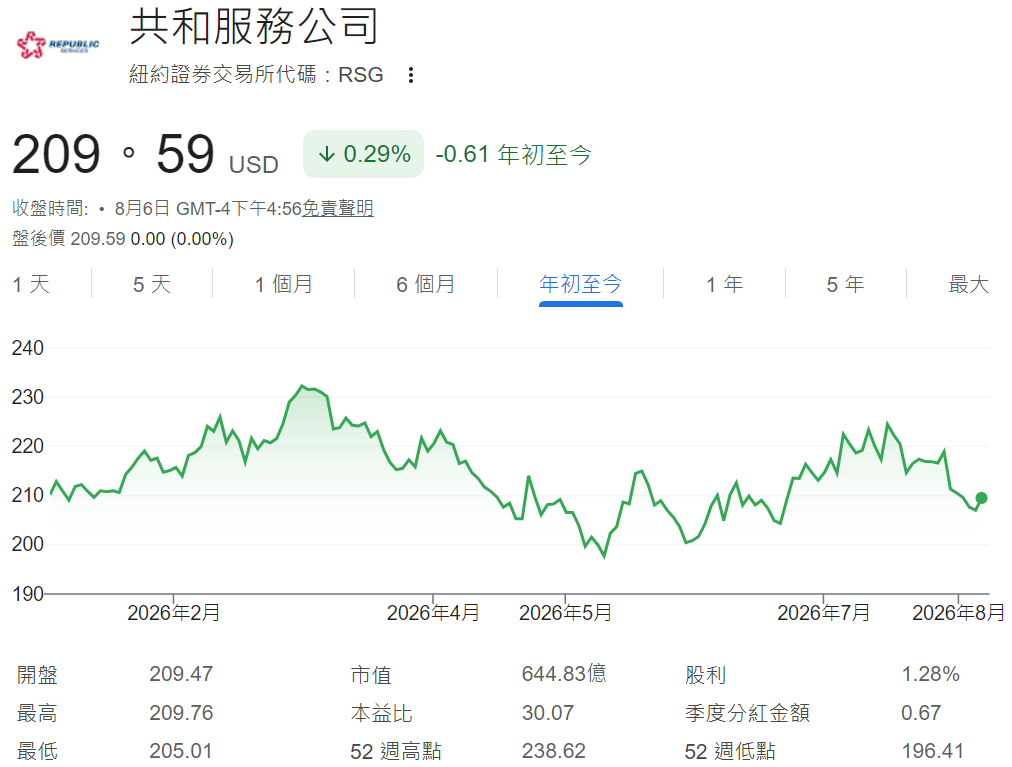
Task: Click the 本益比 label
Action: coord(381,713)
